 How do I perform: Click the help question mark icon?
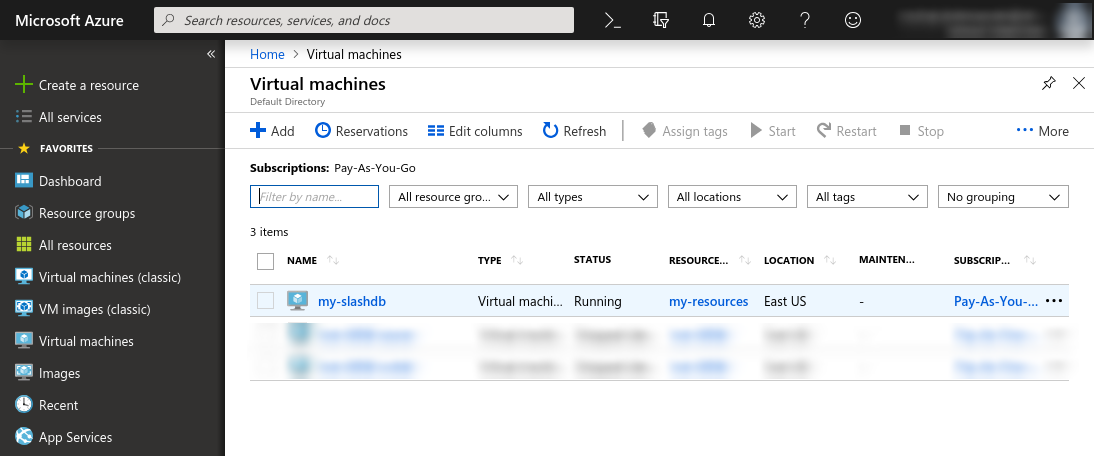click(806, 20)
